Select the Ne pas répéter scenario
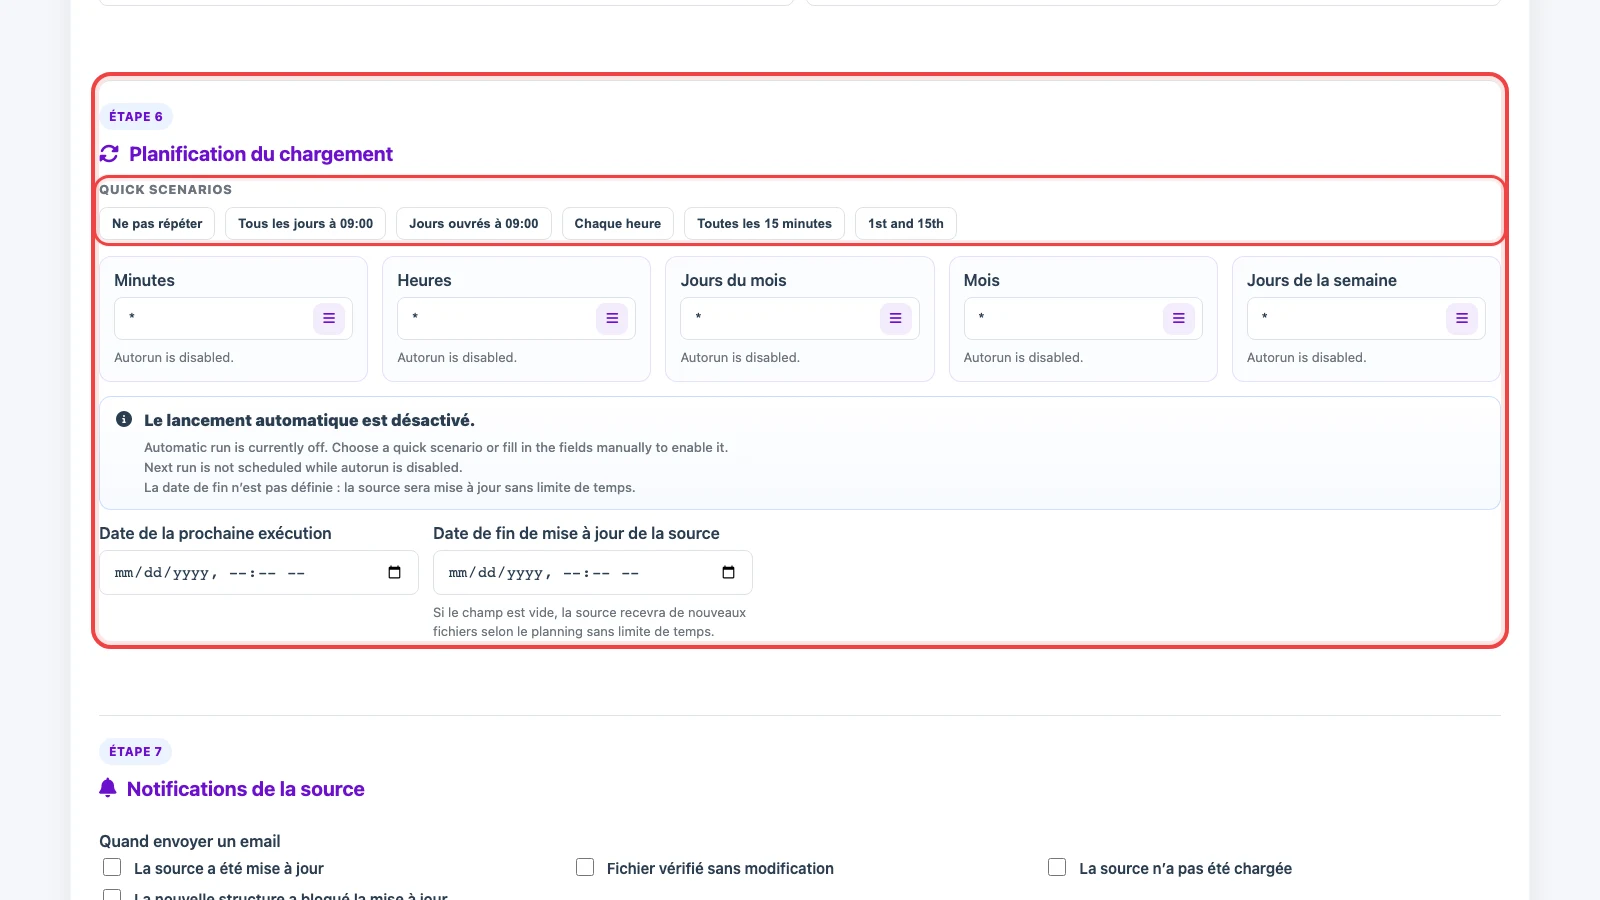 (157, 224)
